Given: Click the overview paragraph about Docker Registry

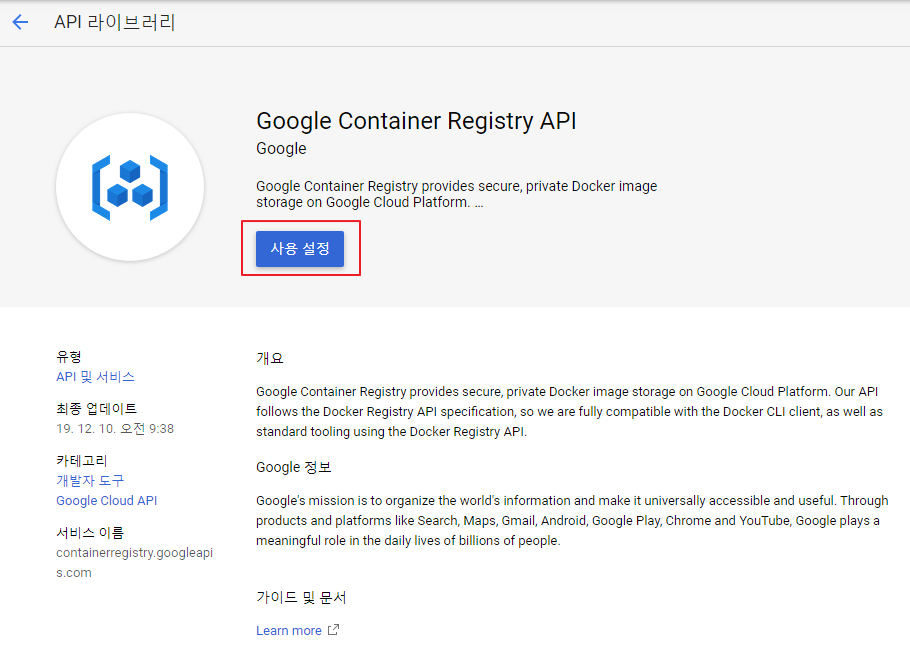Looking at the screenshot, I should [569, 411].
